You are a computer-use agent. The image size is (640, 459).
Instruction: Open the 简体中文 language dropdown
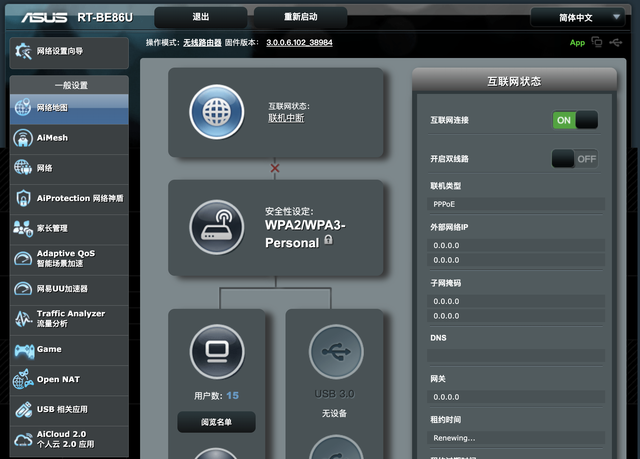coord(578,17)
